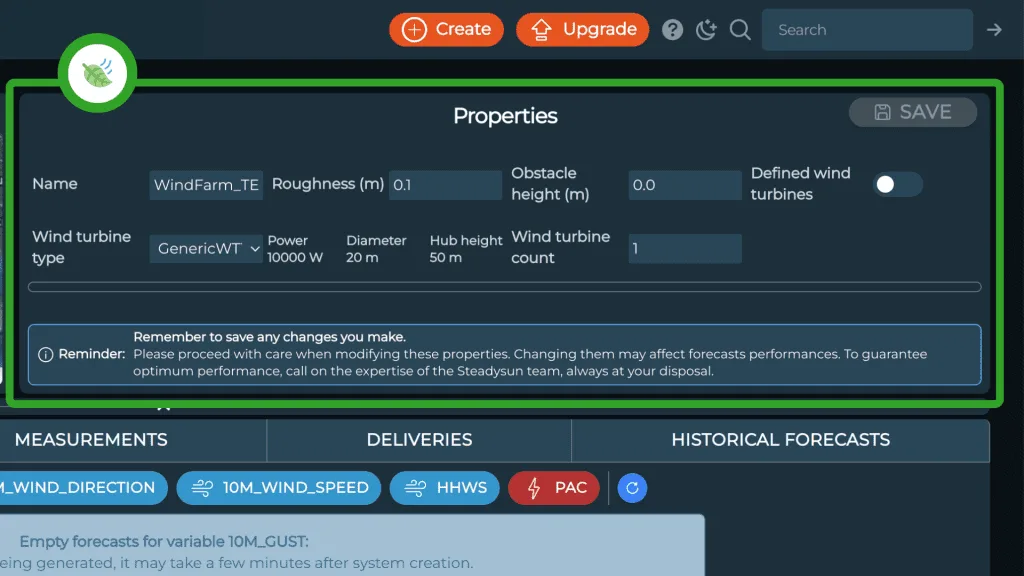Click the Upgrade button

click(x=582, y=29)
